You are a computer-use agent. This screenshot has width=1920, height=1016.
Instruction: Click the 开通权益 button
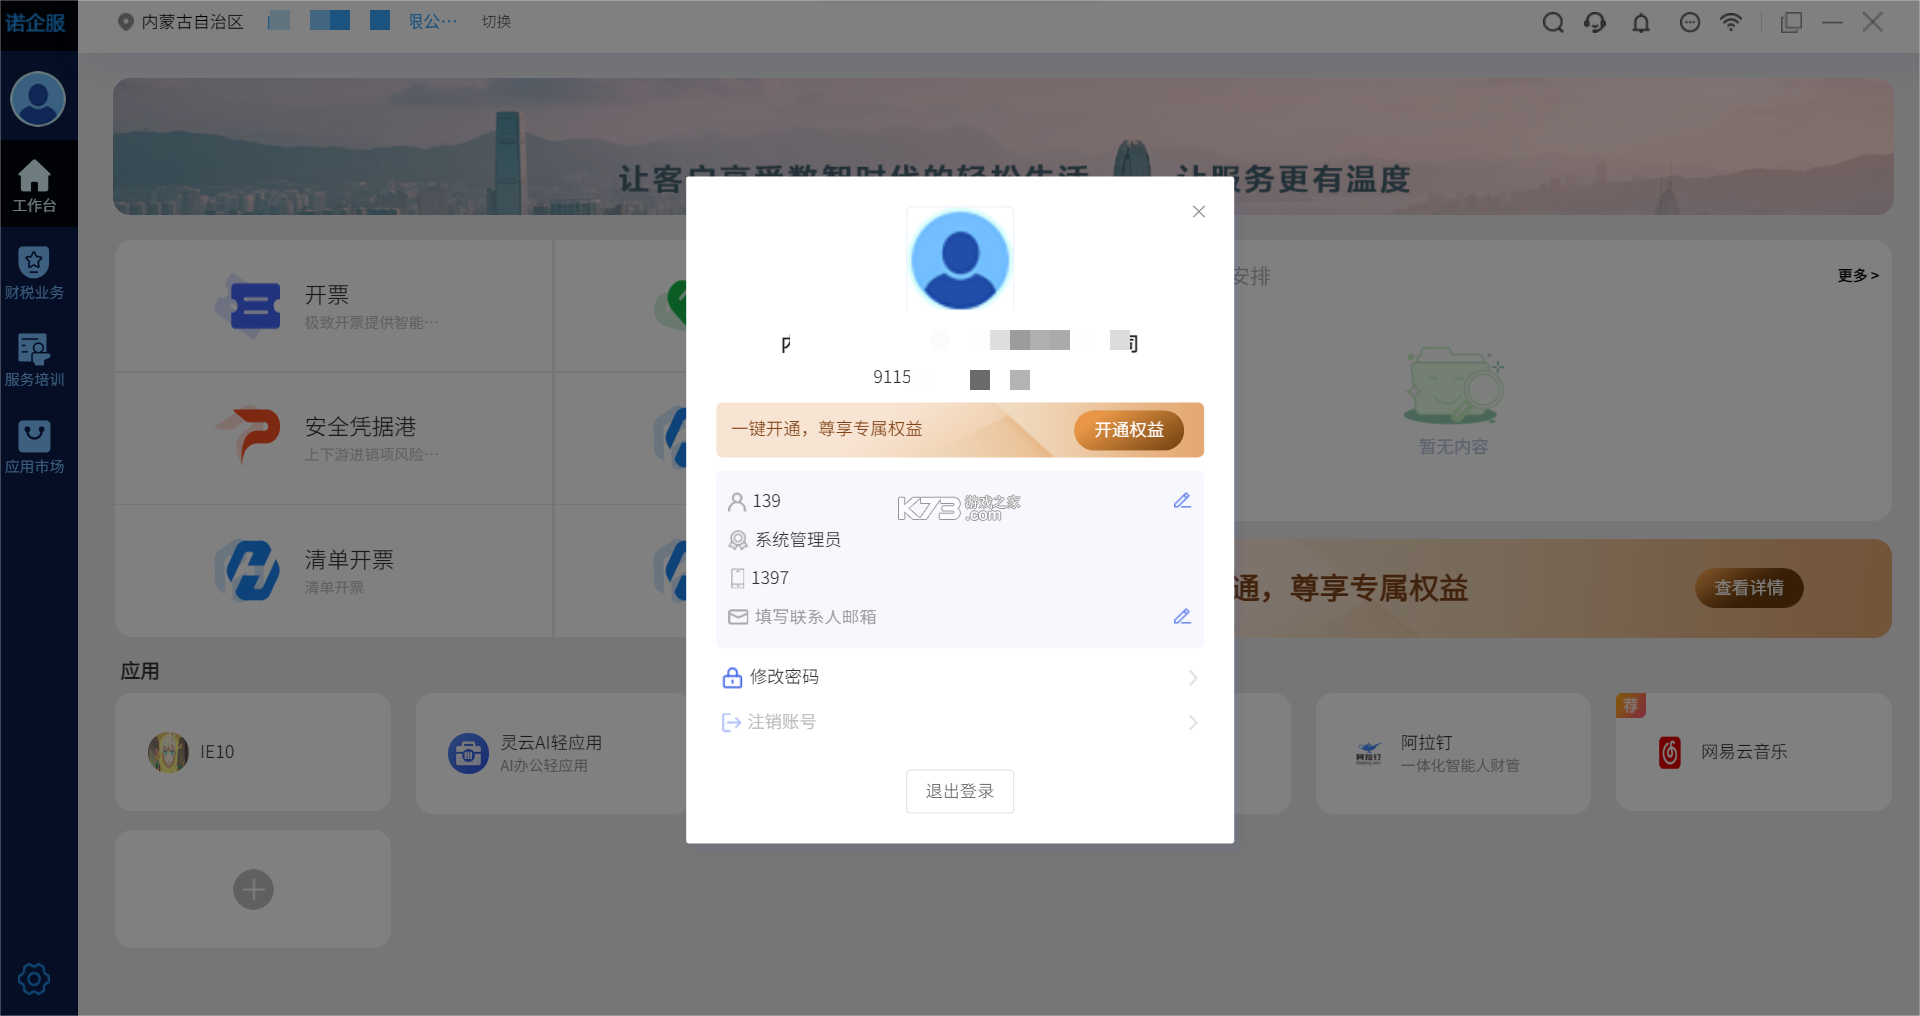[x=1129, y=430]
